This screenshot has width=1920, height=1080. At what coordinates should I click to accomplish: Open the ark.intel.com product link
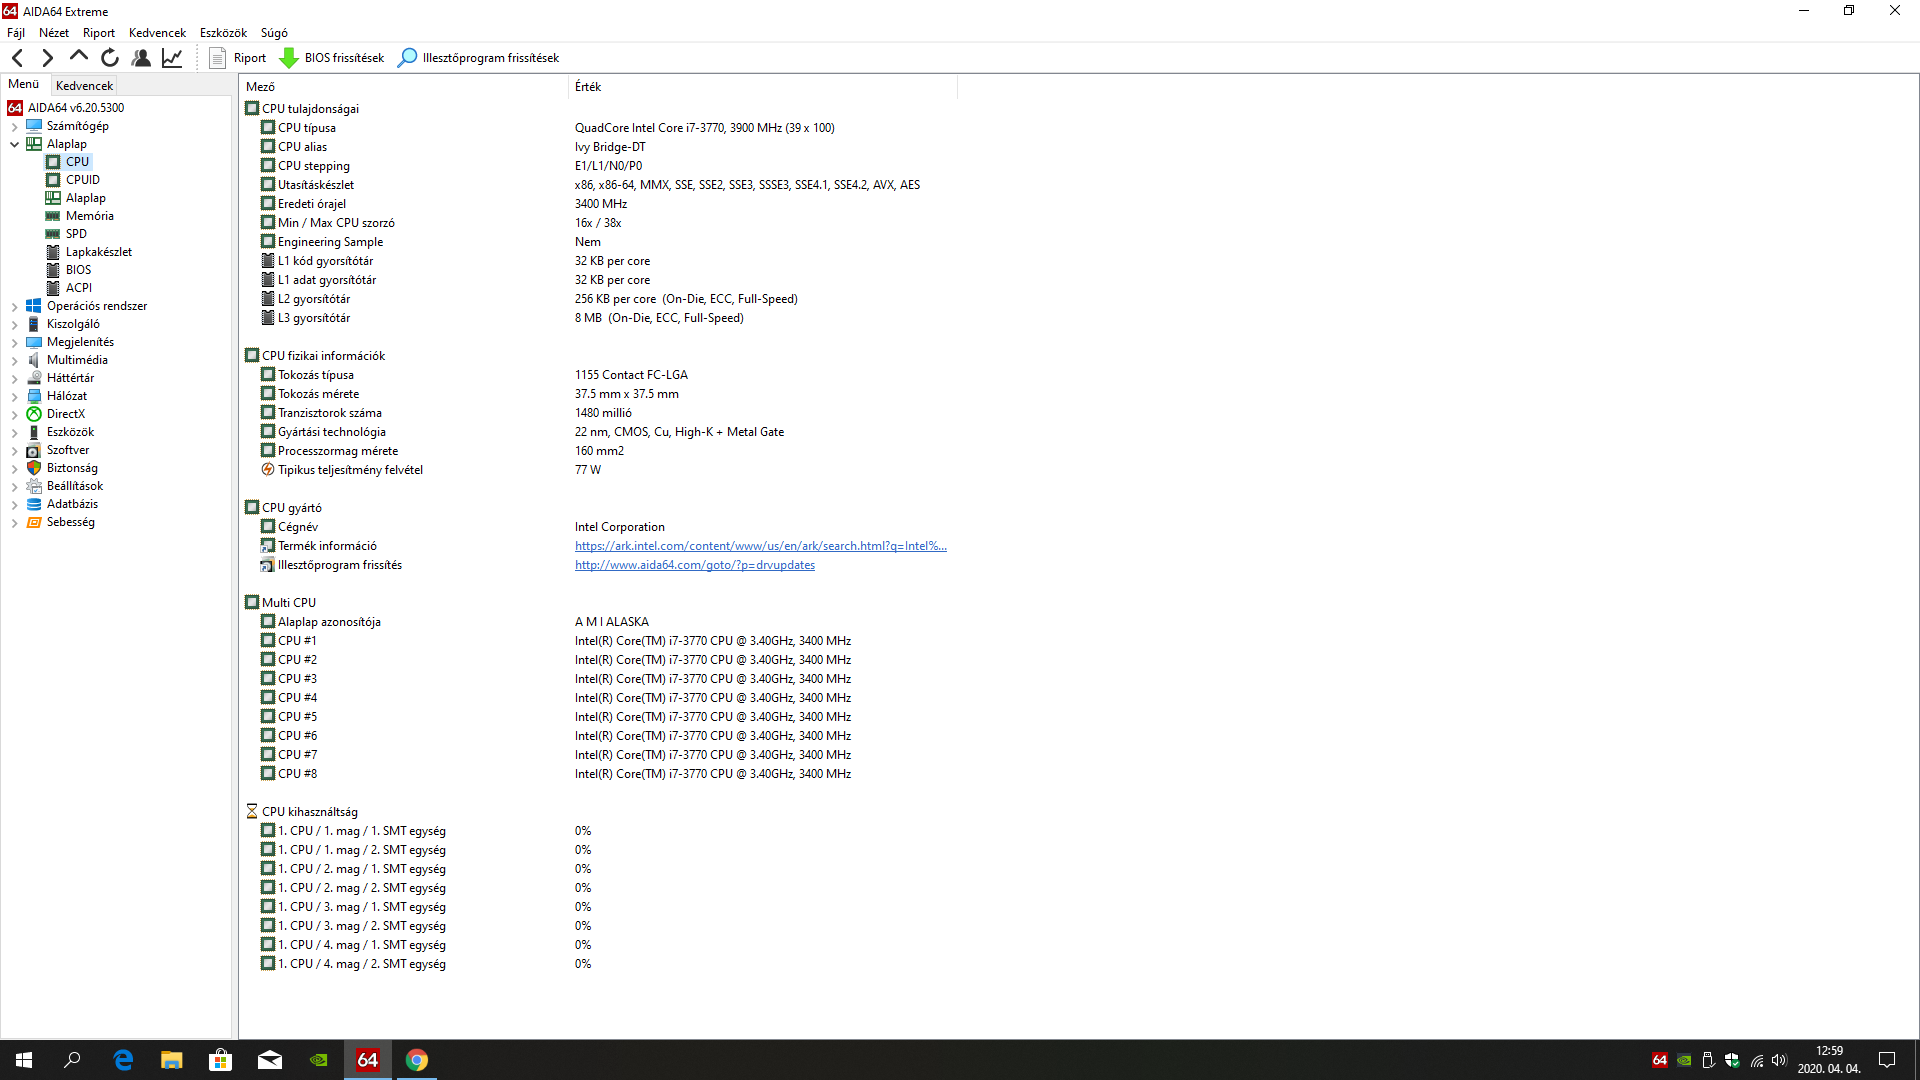(x=760, y=546)
